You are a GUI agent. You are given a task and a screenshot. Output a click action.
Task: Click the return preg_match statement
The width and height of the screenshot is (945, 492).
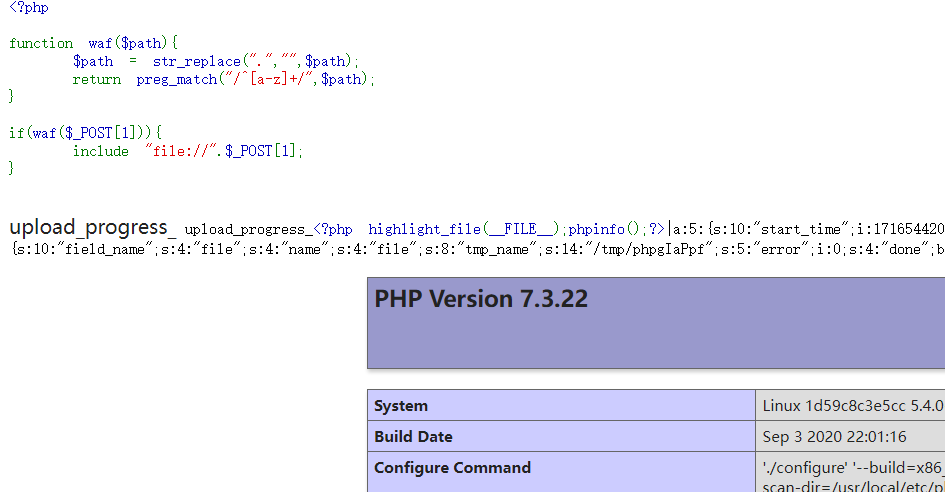point(223,79)
